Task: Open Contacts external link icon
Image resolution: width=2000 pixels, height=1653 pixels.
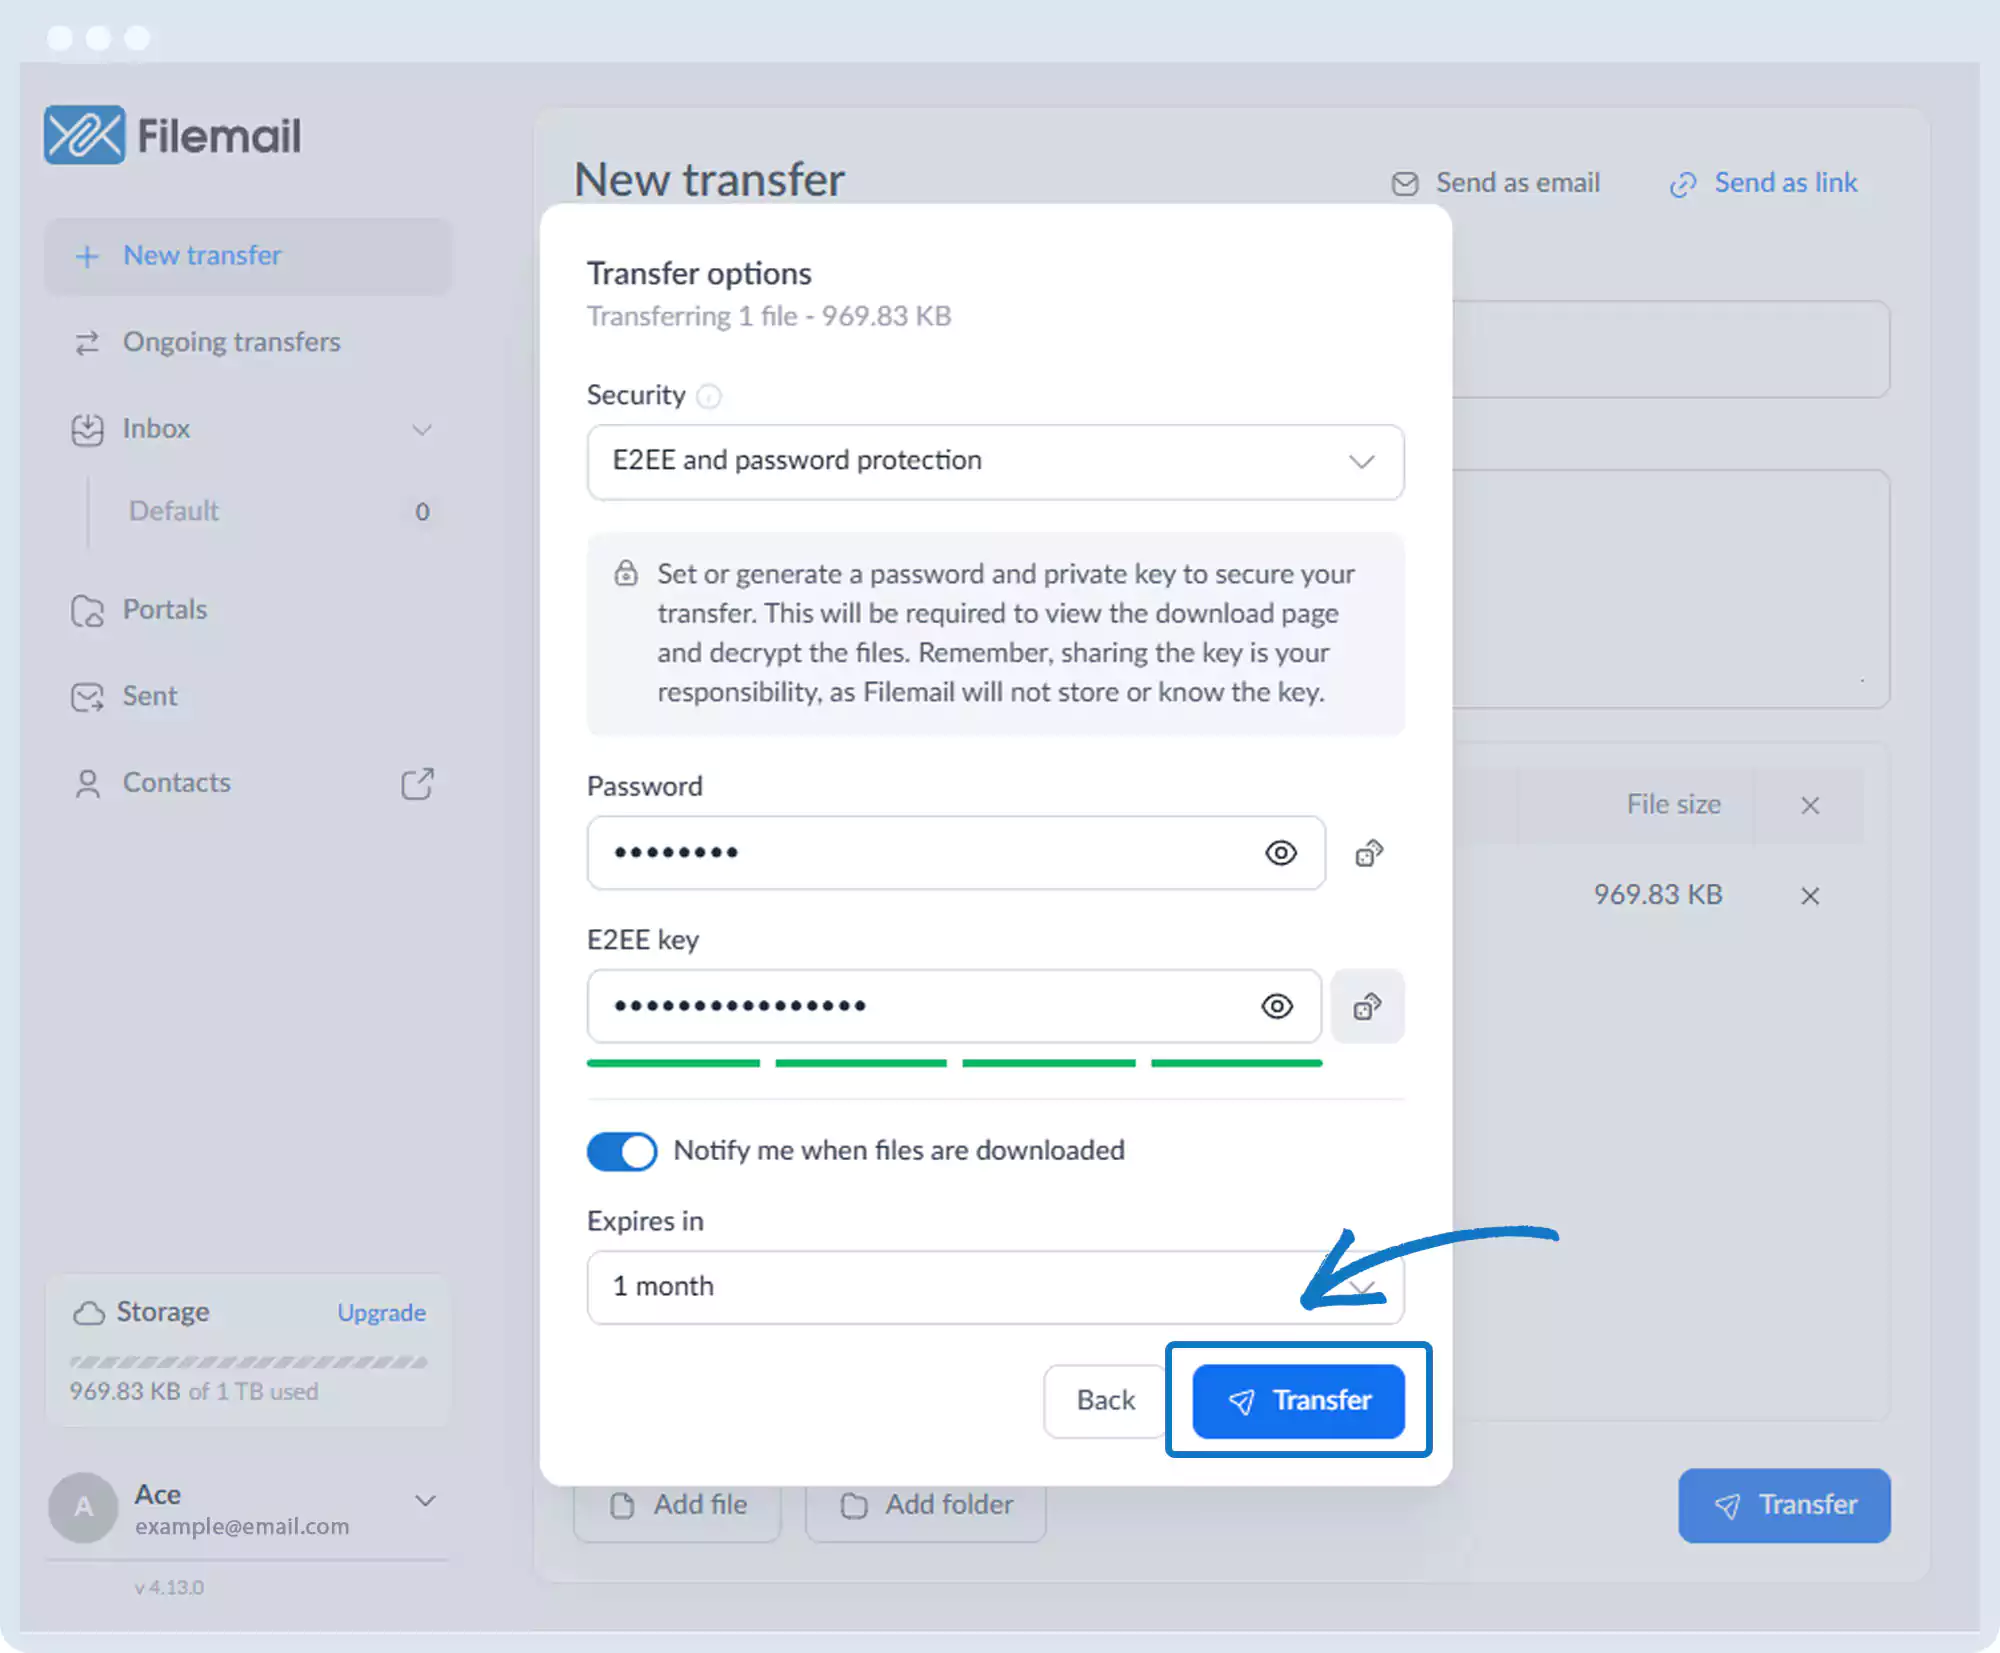Action: (417, 783)
